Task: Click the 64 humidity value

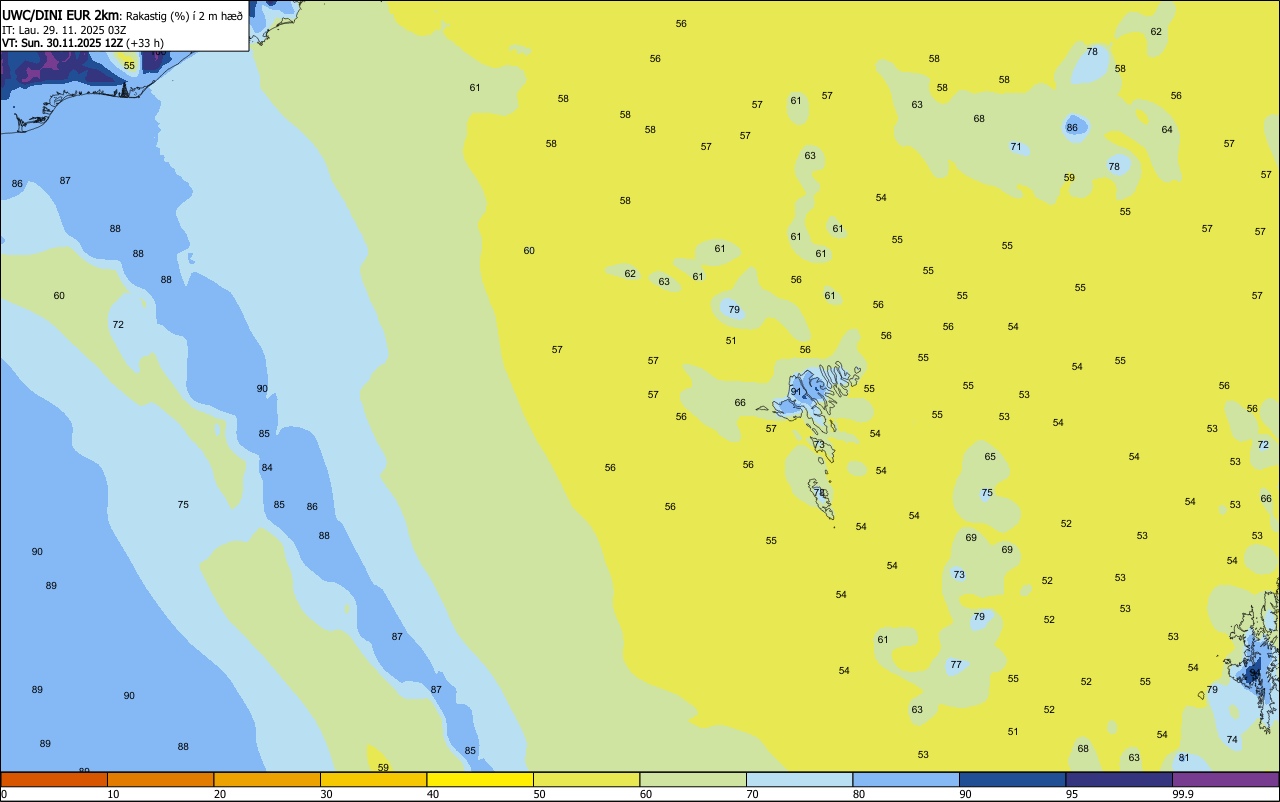Action: [x=1167, y=130]
